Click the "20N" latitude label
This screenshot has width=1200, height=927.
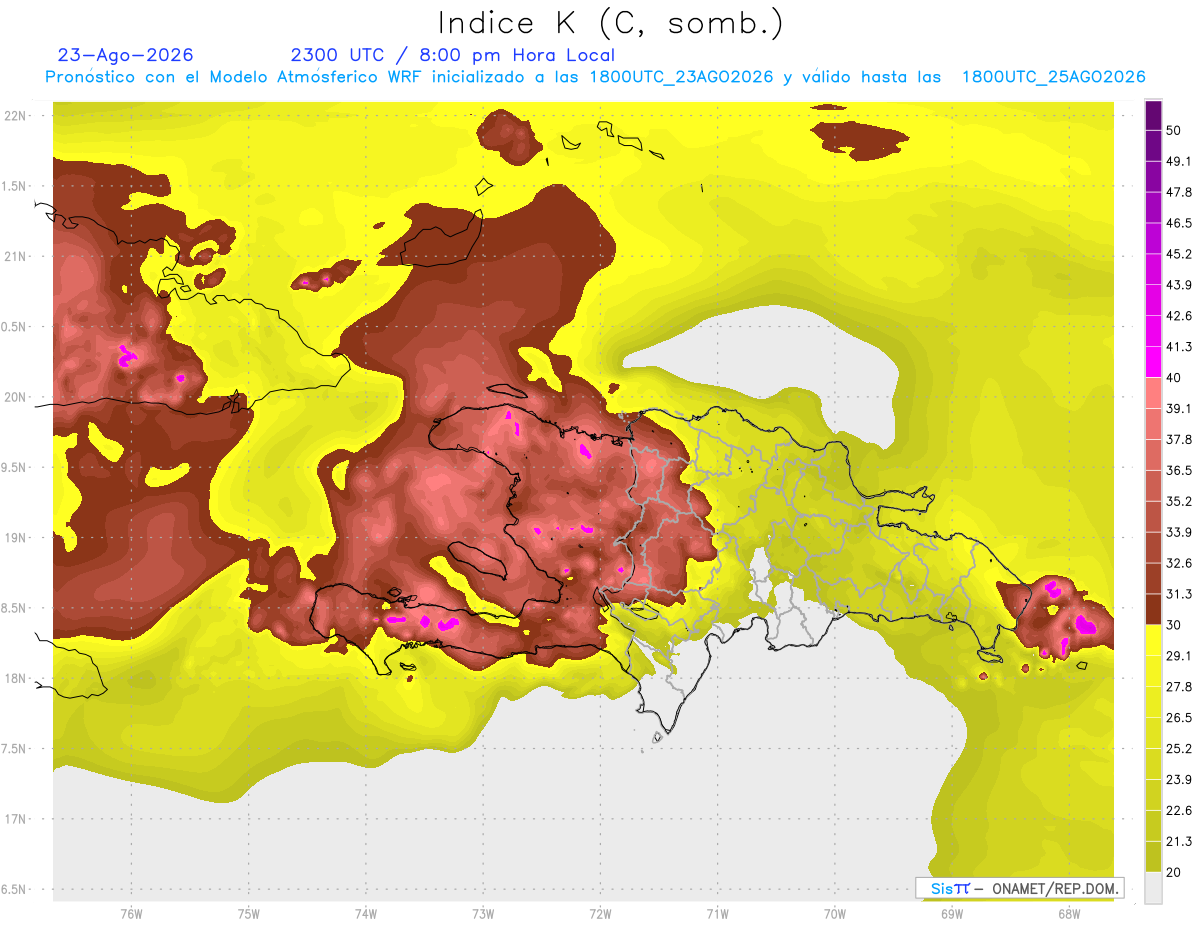pyautogui.click(x=16, y=397)
